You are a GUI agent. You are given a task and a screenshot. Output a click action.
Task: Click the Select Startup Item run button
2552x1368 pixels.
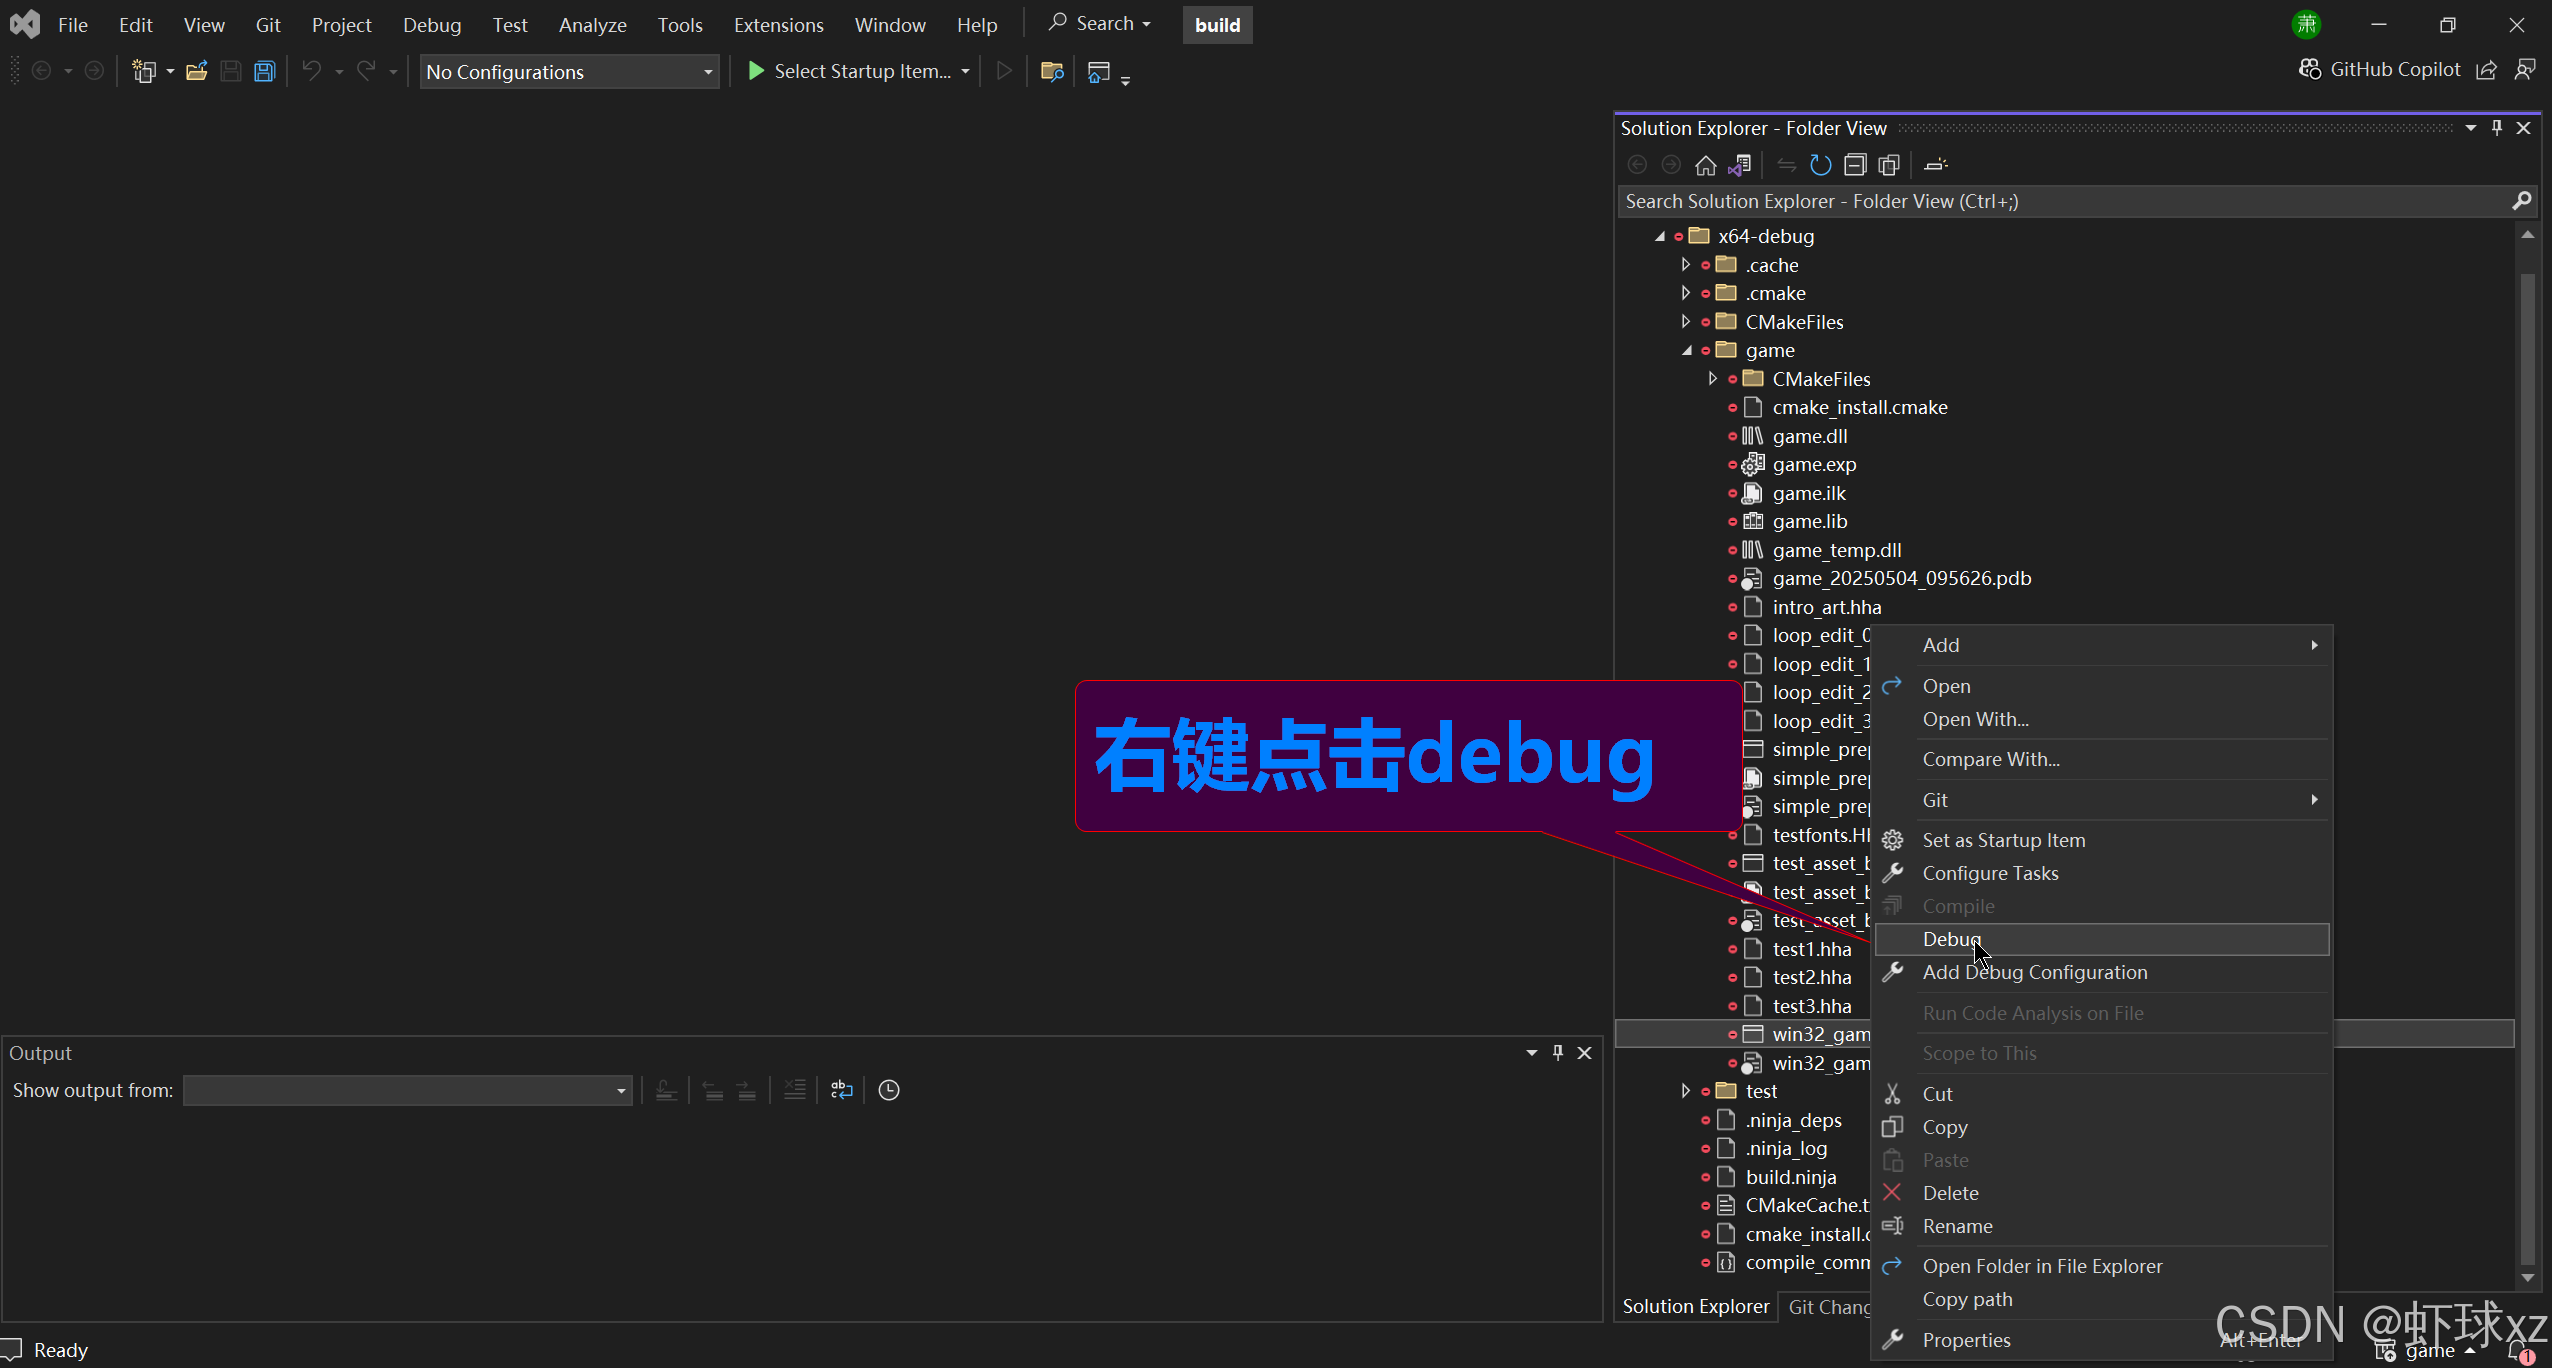click(x=851, y=72)
